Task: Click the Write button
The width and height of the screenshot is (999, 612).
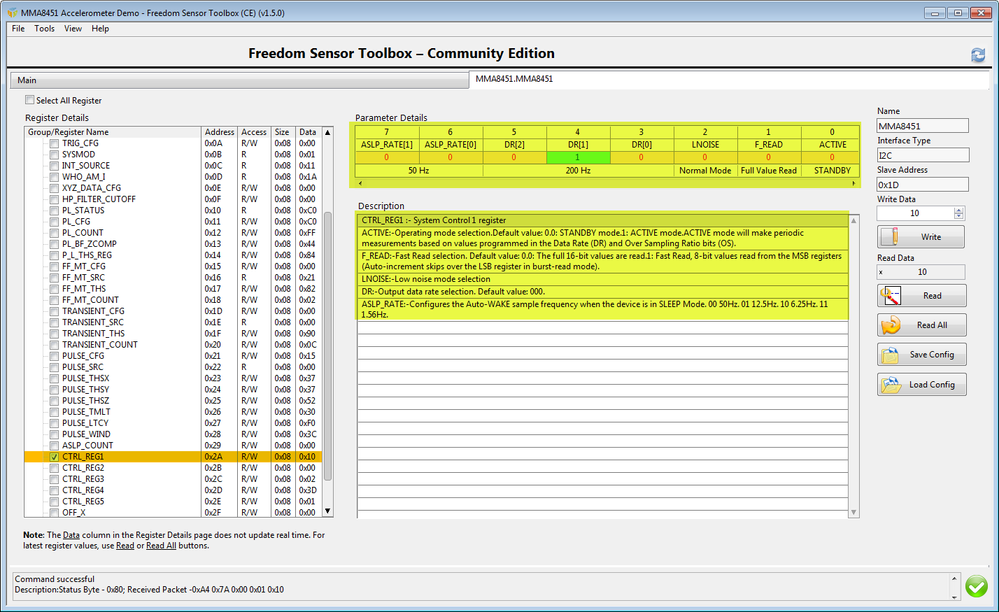Action: coord(921,237)
